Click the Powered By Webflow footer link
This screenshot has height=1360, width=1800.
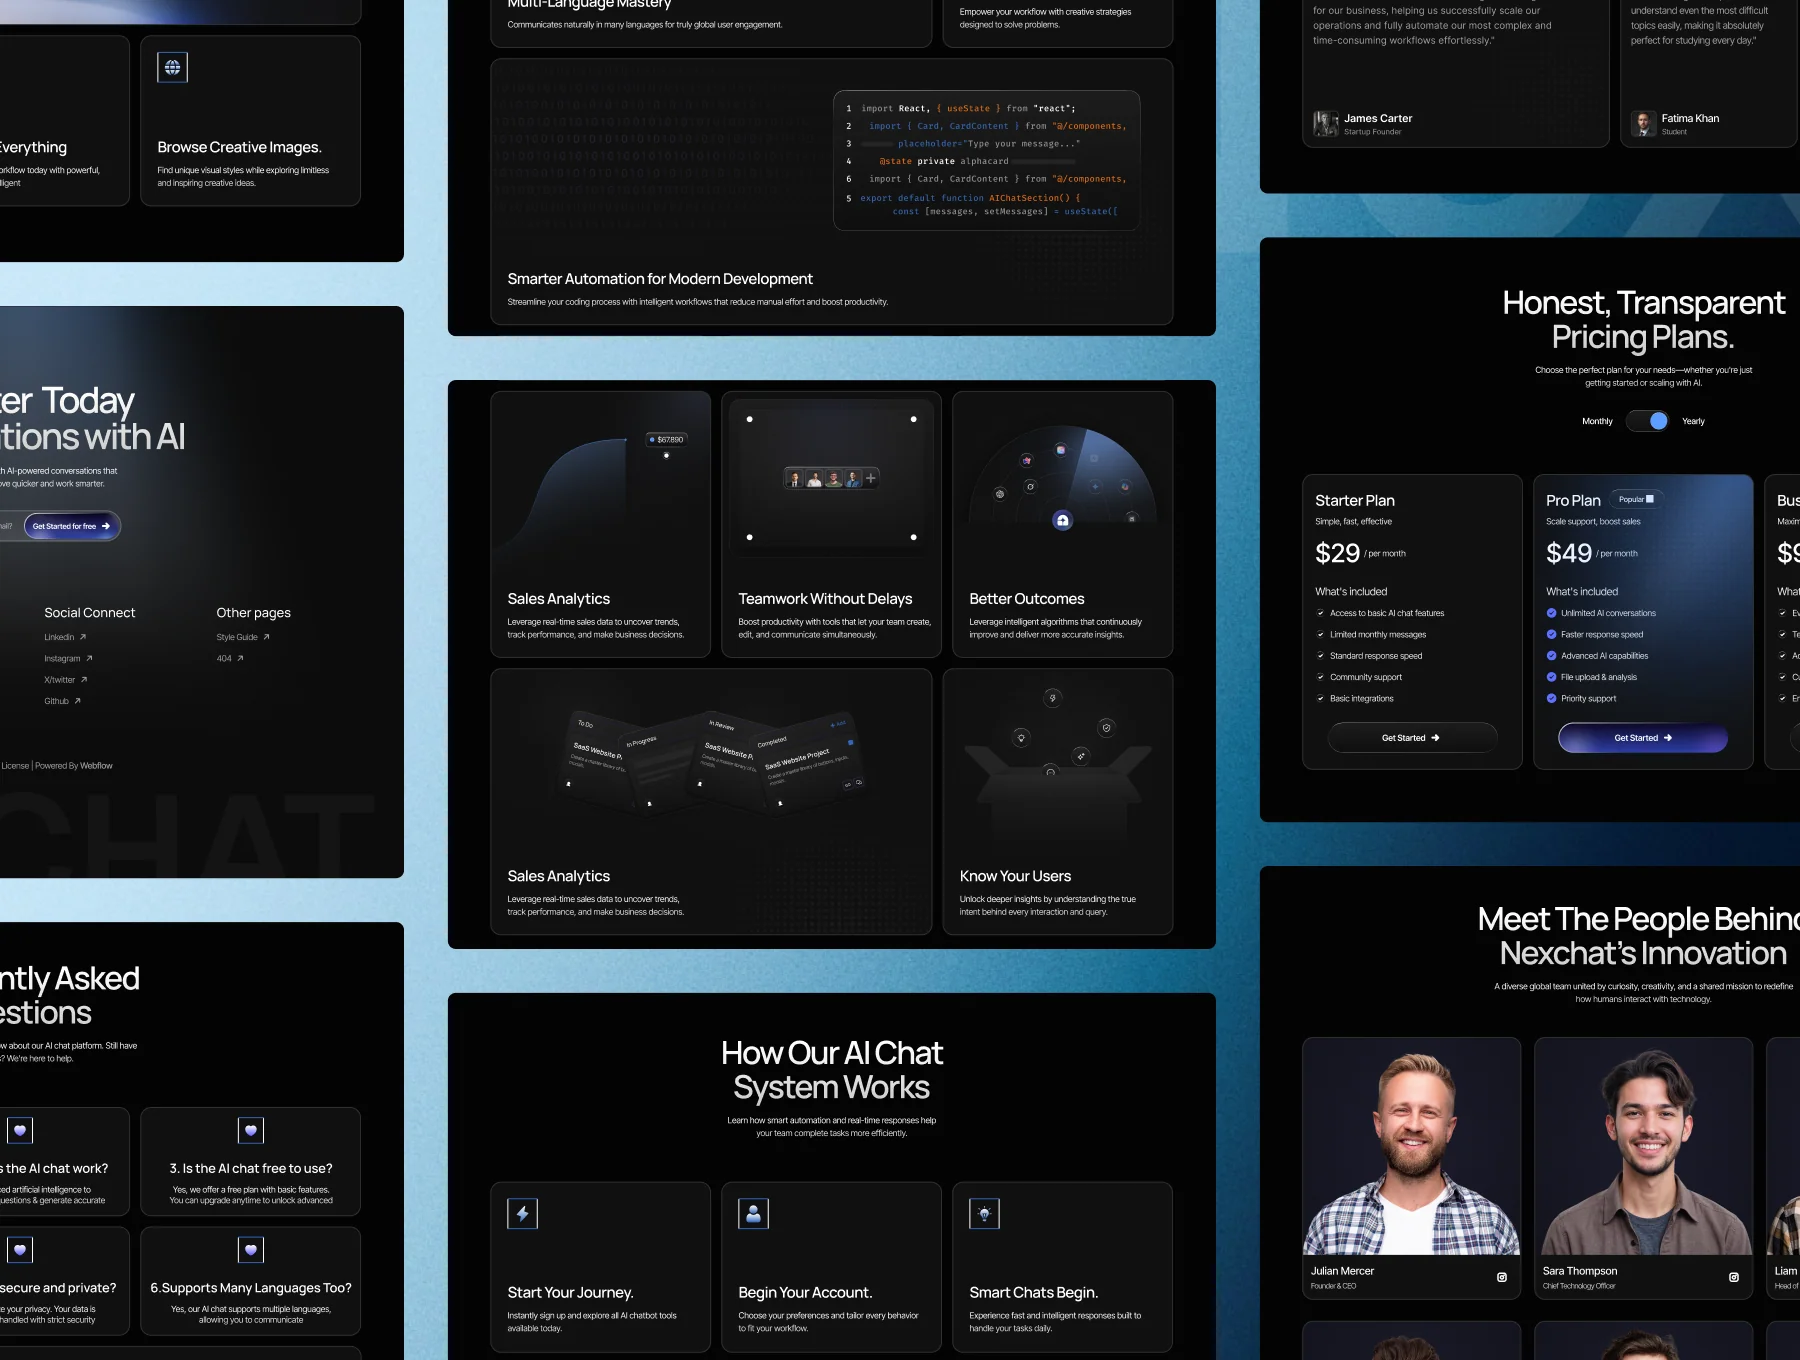(x=74, y=766)
